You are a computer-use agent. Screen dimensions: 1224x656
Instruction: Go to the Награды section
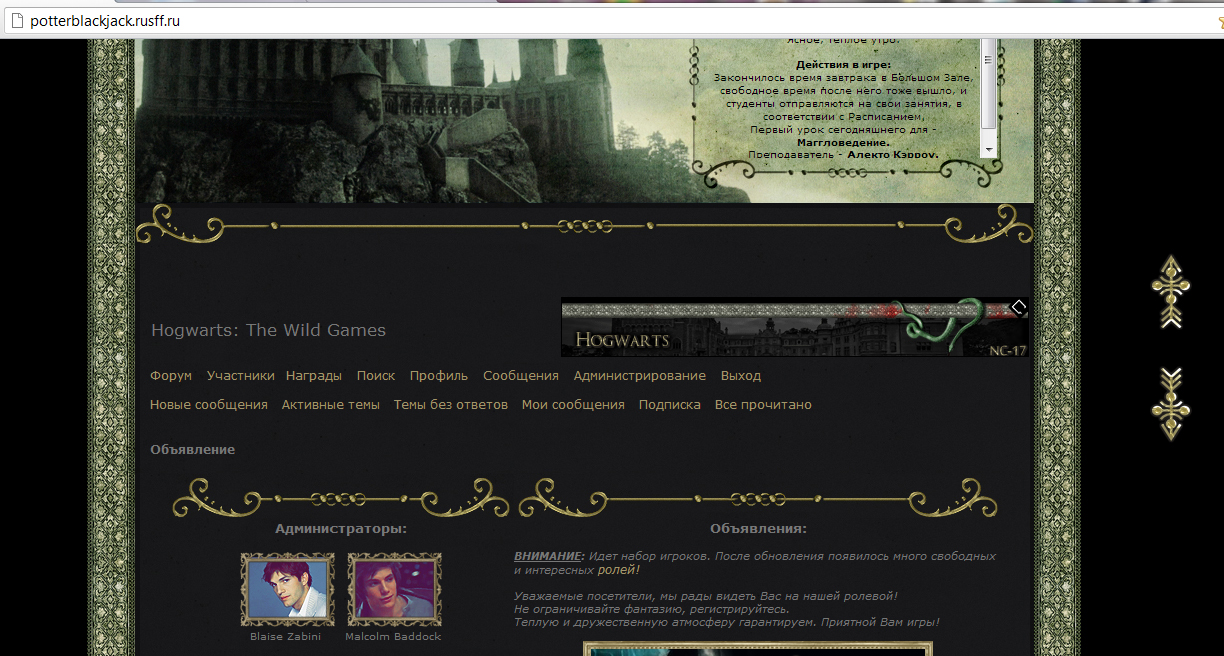(x=314, y=376)
